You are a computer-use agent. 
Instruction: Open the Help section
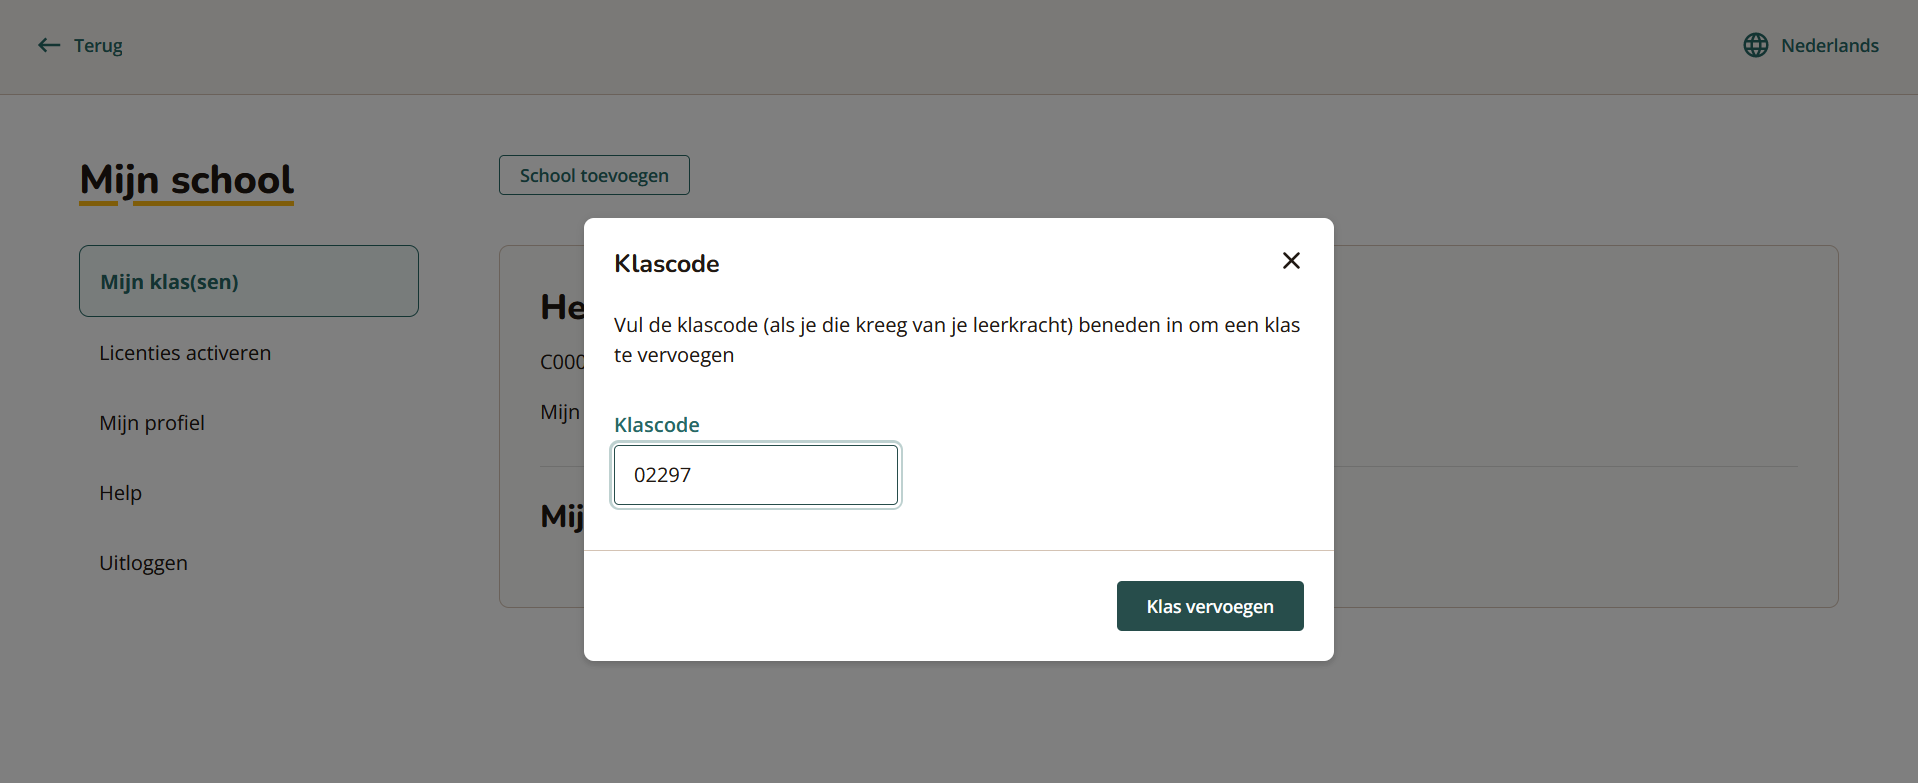point(120,492)
